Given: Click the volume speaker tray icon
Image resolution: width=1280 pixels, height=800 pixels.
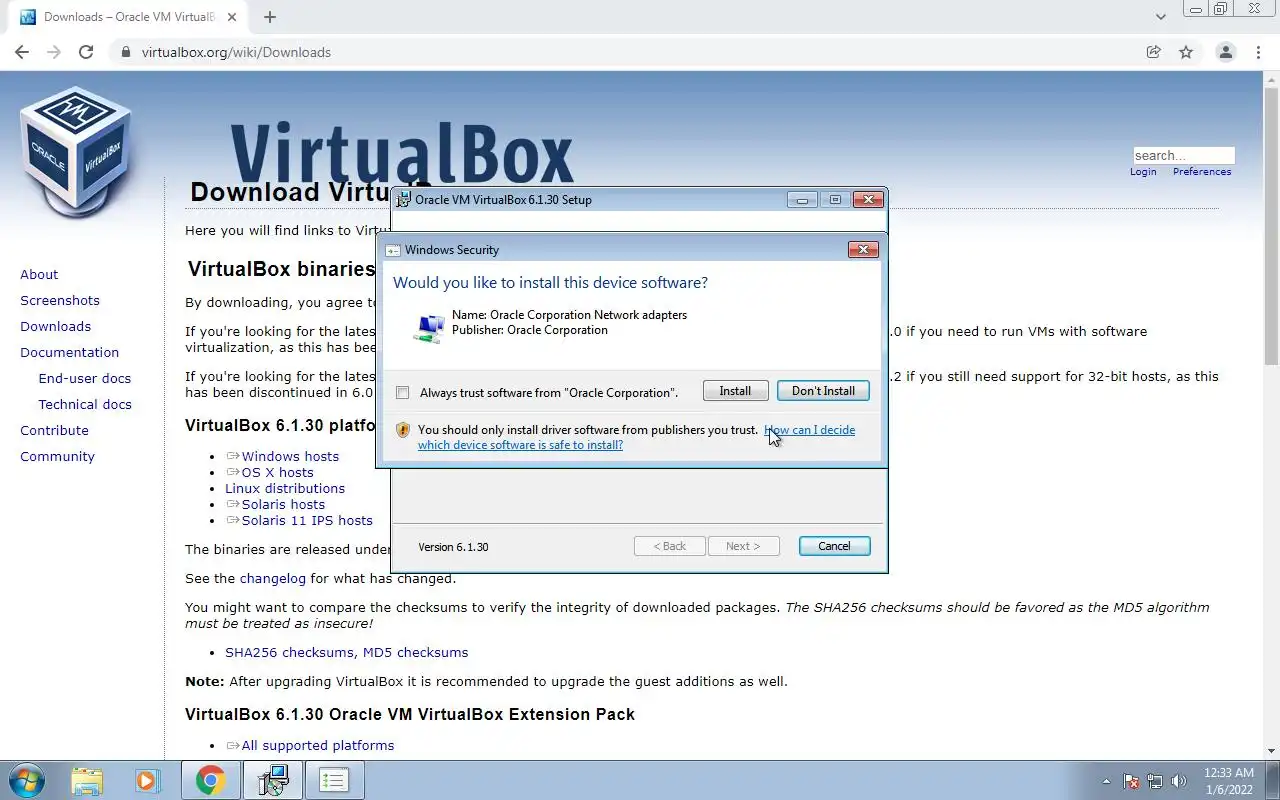Looking at the screenshot, I should tap(1179, 781).
